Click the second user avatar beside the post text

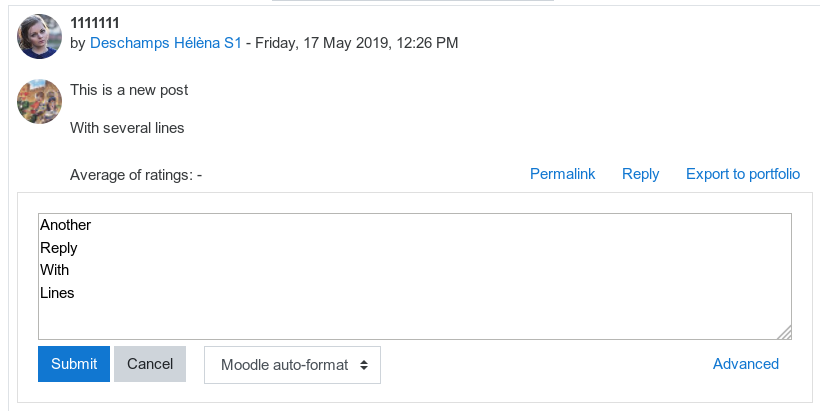39,101
